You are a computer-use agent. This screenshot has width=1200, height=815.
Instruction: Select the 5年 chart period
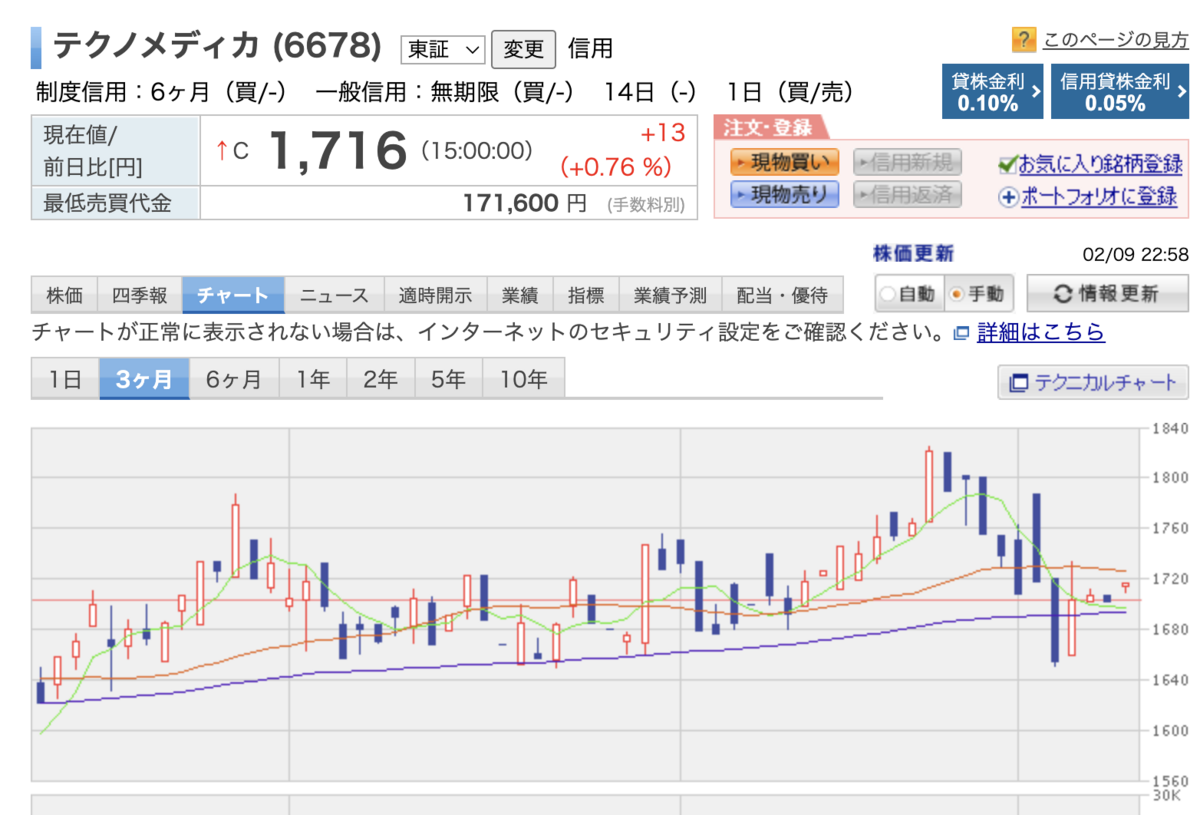coord(448,379)
